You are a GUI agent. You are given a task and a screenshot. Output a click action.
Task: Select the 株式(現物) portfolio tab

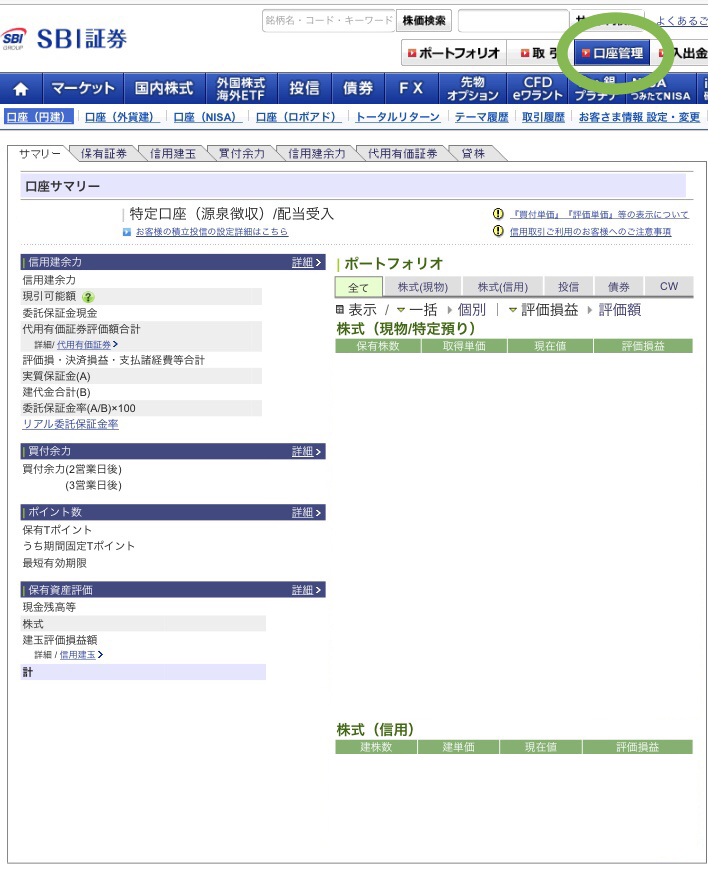pos(423,287)
